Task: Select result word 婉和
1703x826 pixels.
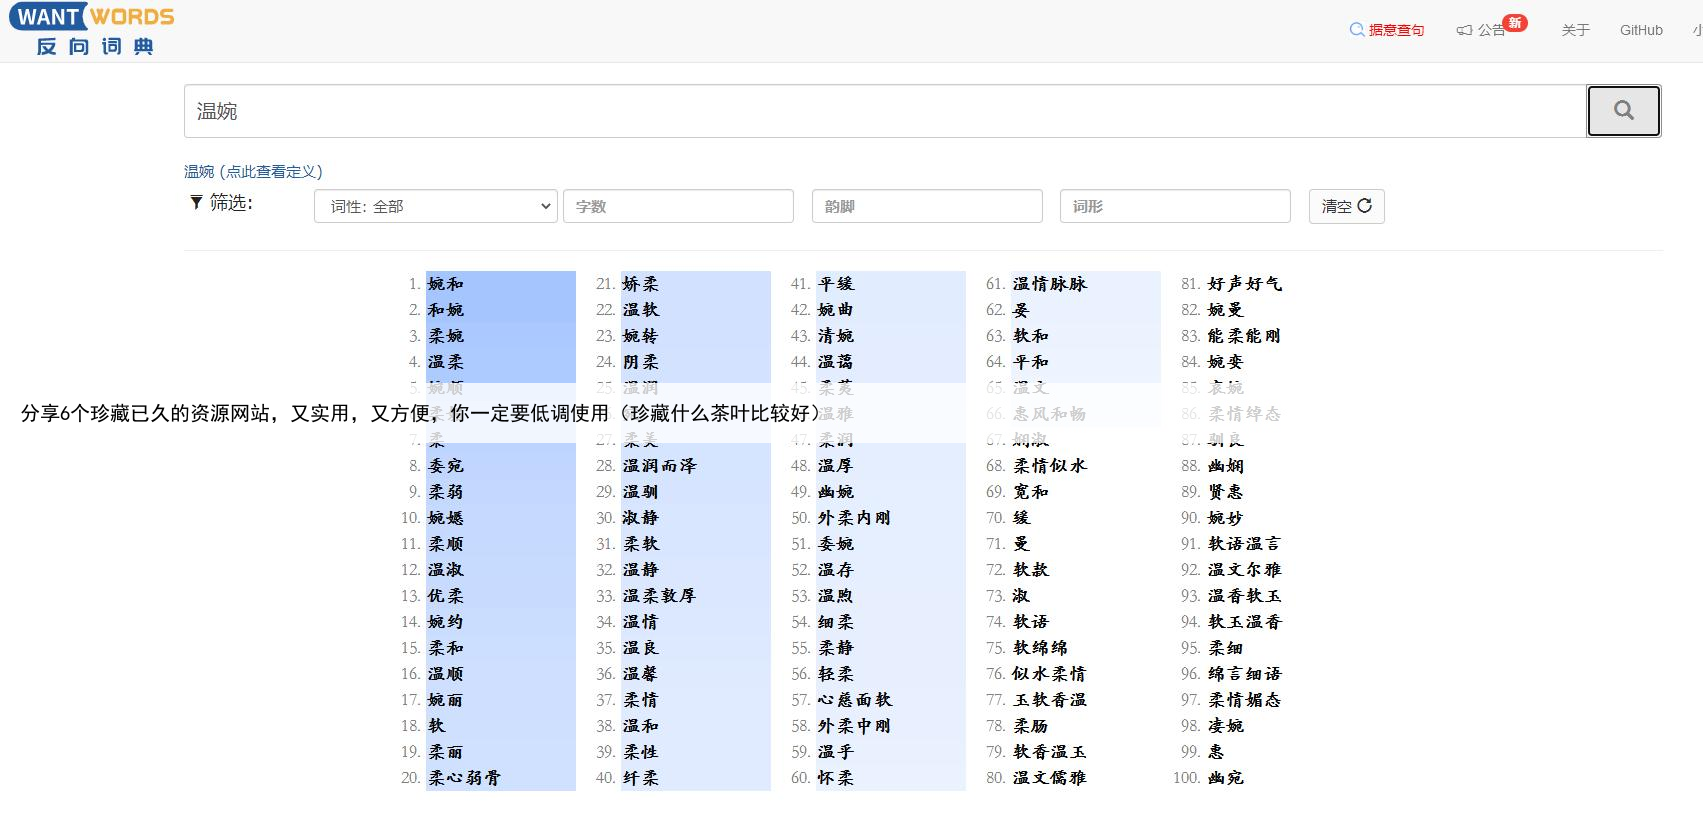Action: [446, 284]
